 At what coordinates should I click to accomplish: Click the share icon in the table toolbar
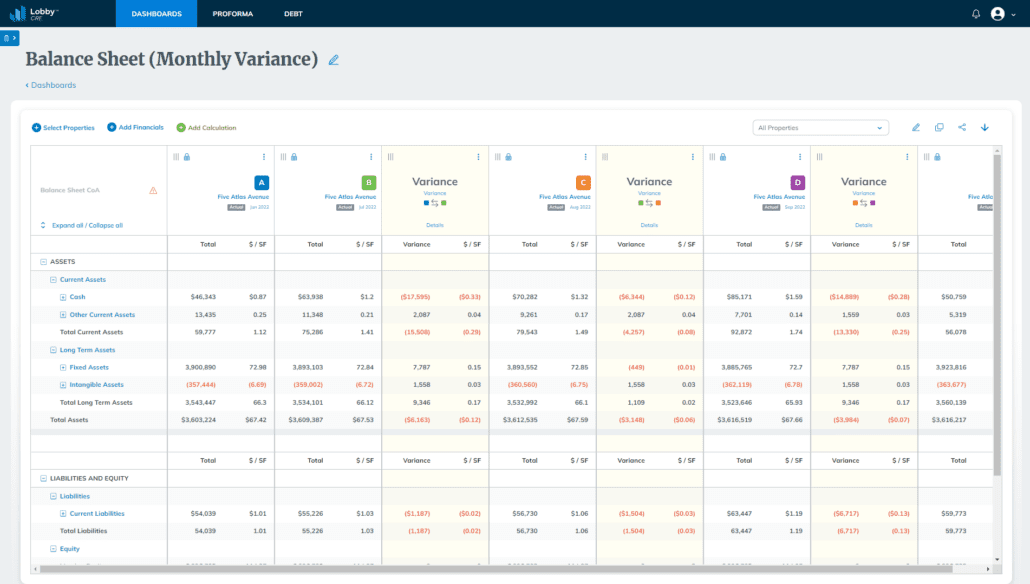[x=962, y=128]
